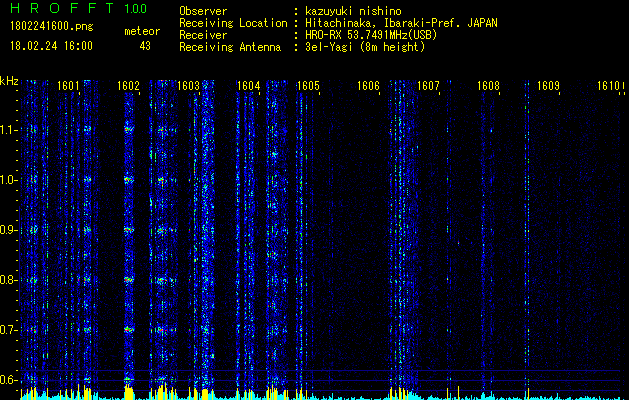Click the 'meteor' label
The image size is (629, 400).
click(142, 31)
